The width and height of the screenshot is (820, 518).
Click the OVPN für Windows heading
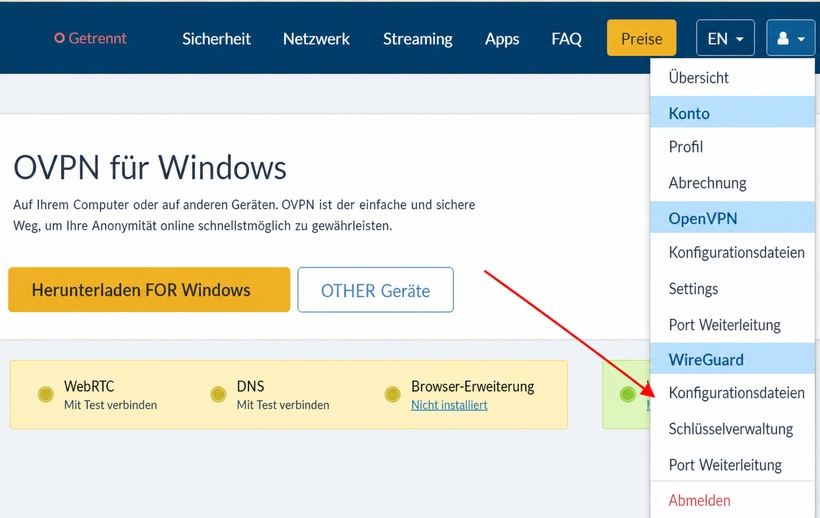click(x=150, y=167)
